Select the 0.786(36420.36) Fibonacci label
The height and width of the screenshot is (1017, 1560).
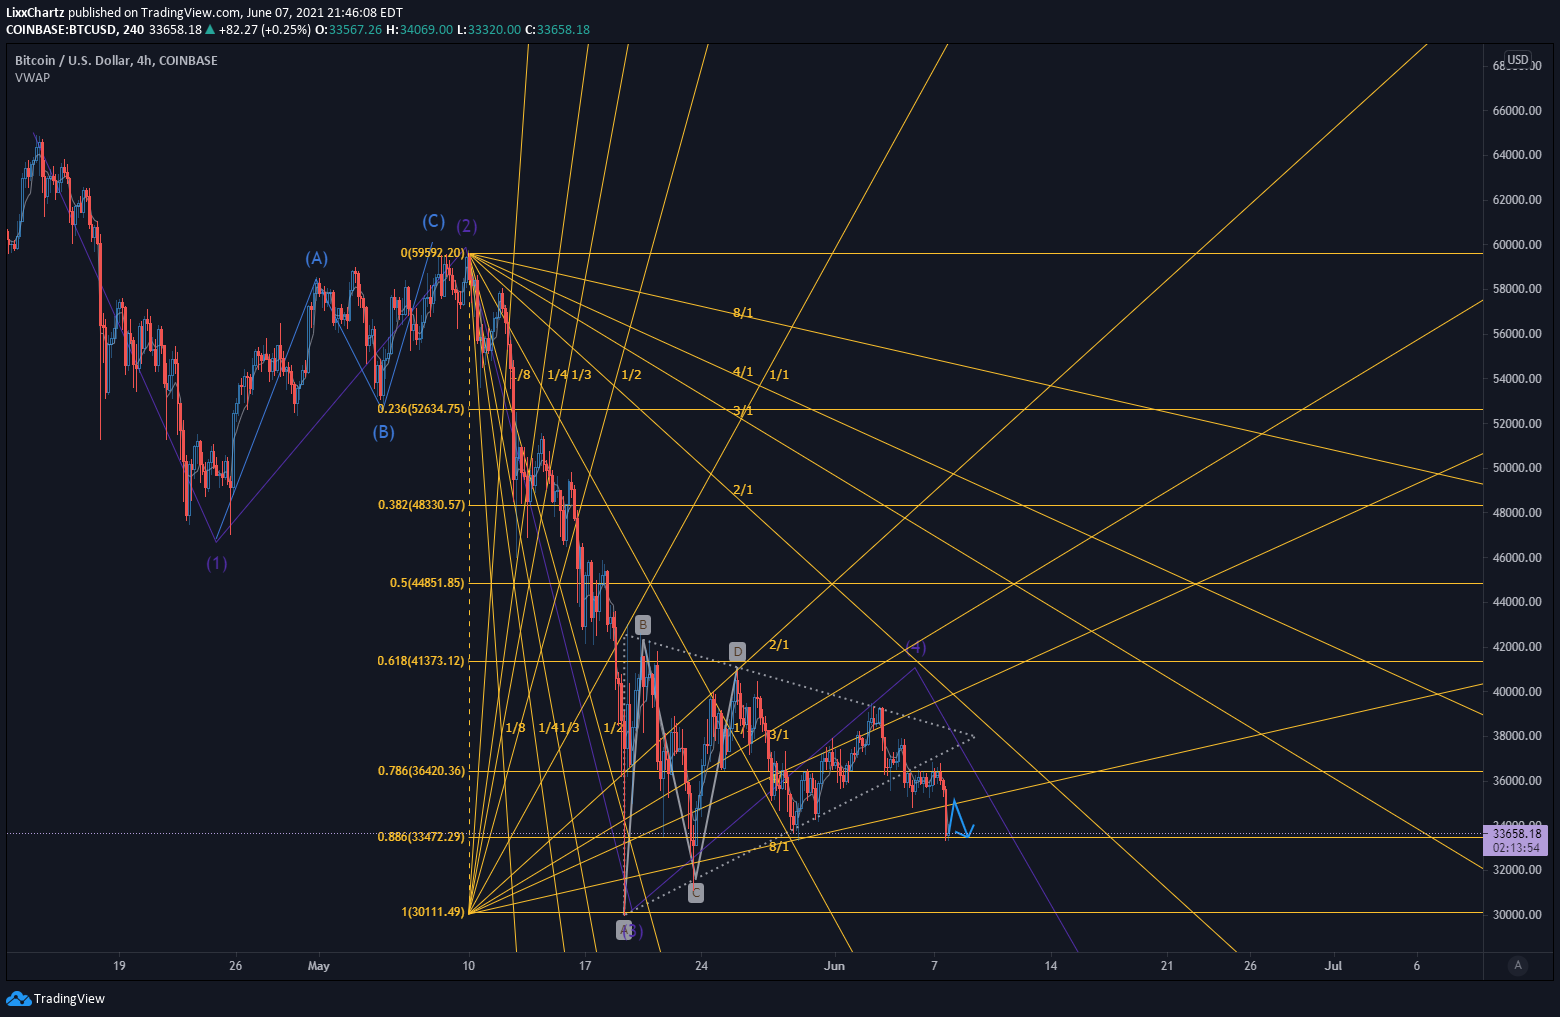[x=421, y=771]
